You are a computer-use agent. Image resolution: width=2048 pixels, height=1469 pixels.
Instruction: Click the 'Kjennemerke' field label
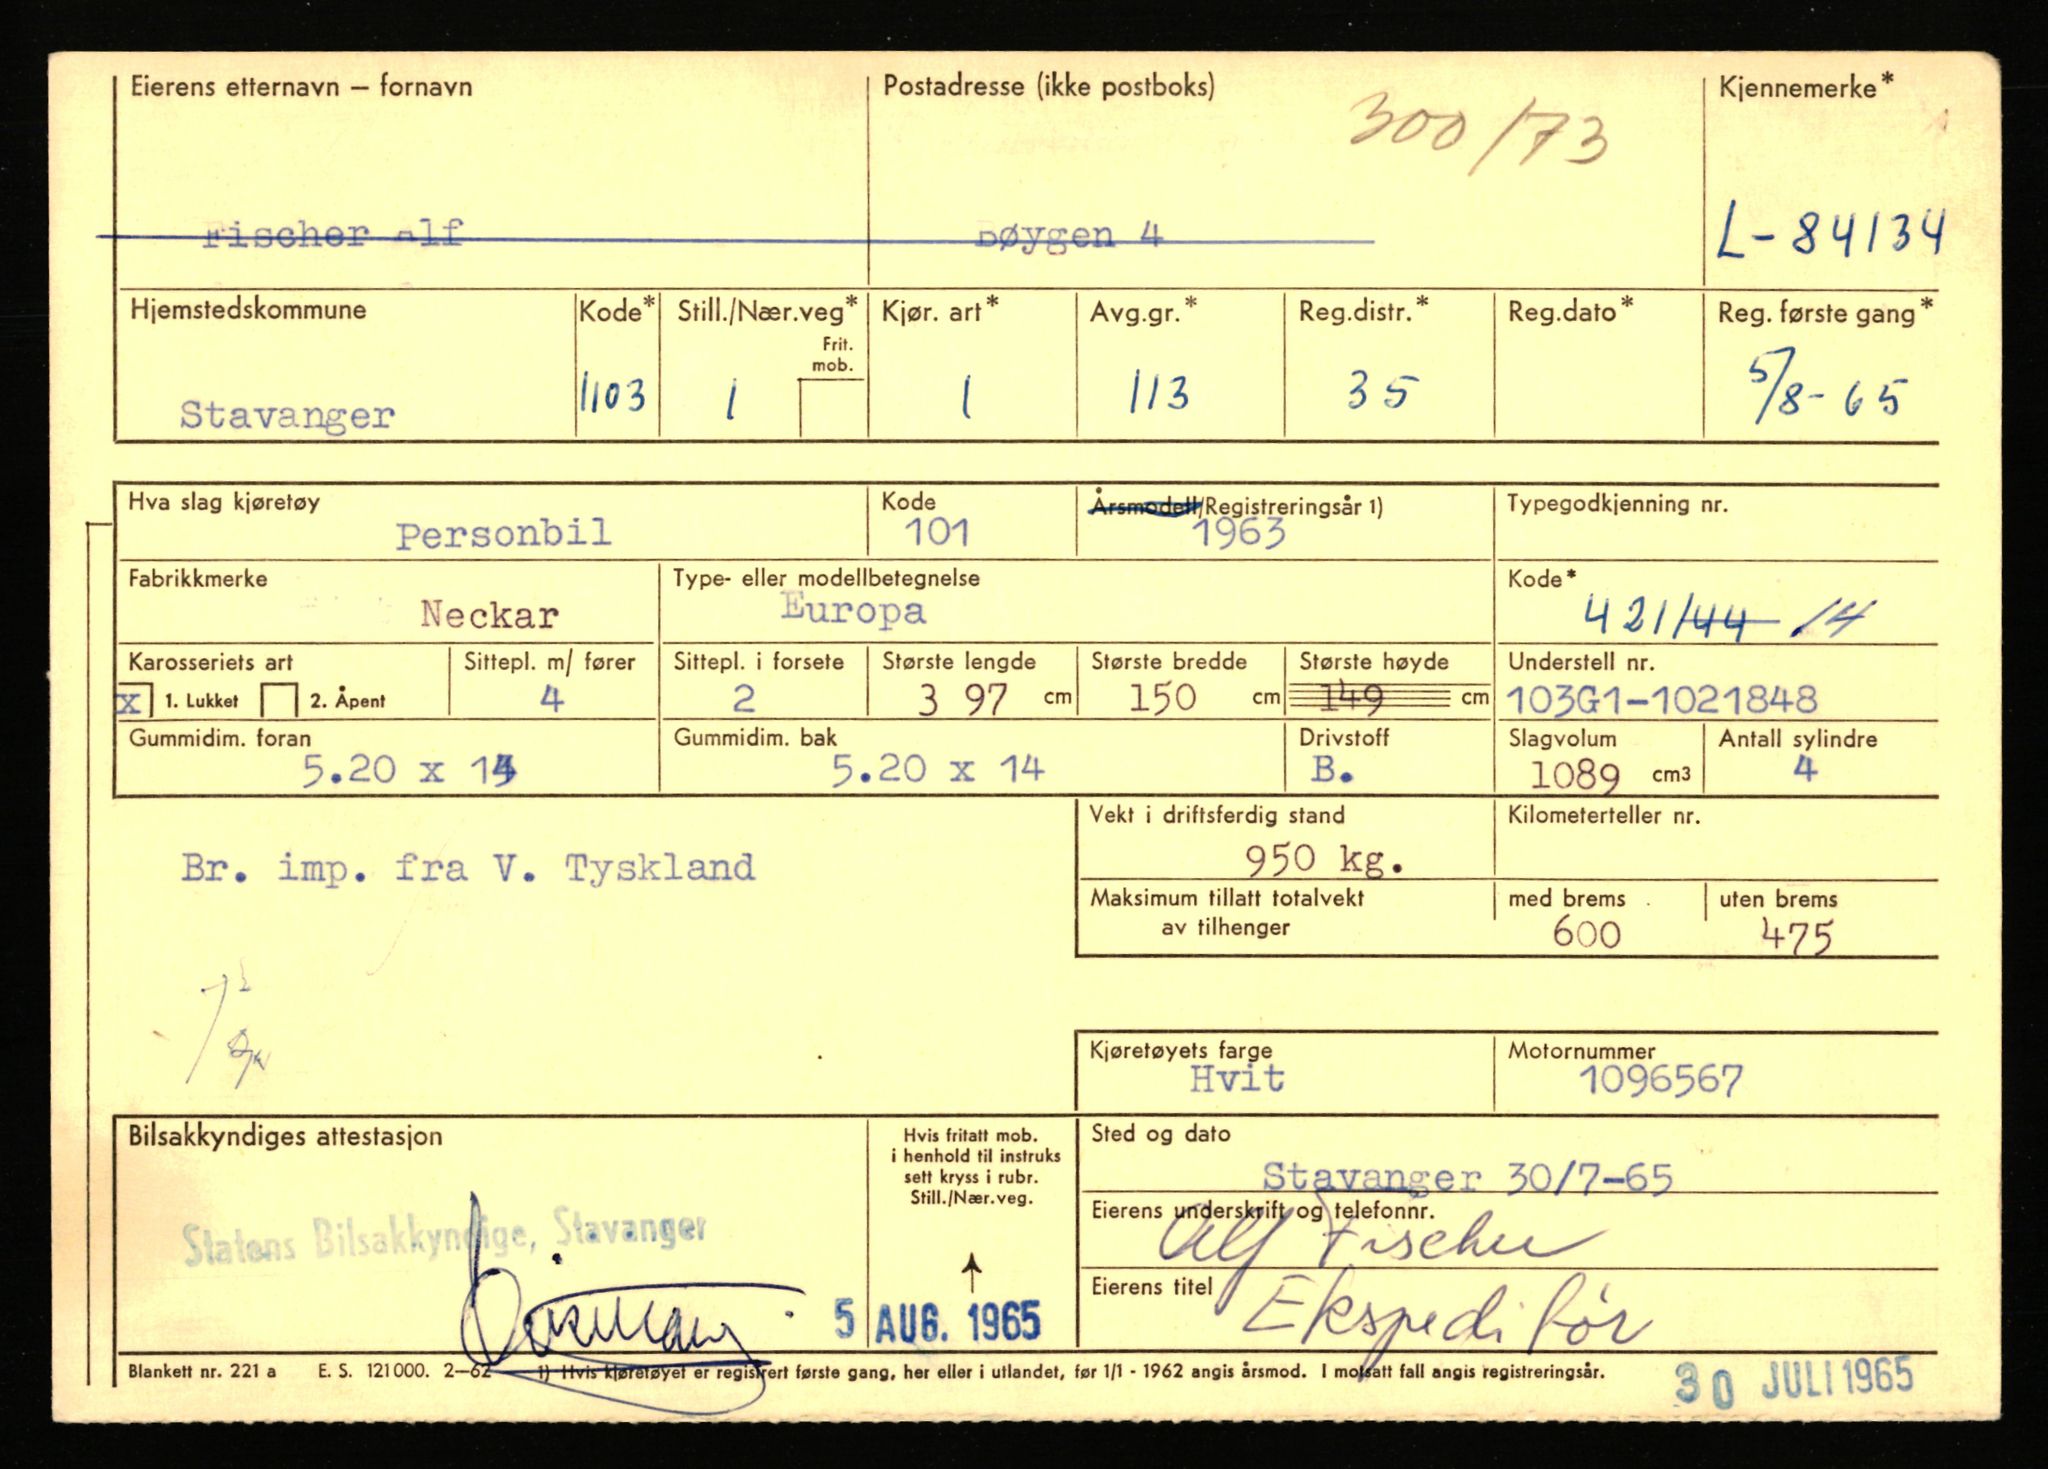pyautogui.click(x=1805, y=87)
